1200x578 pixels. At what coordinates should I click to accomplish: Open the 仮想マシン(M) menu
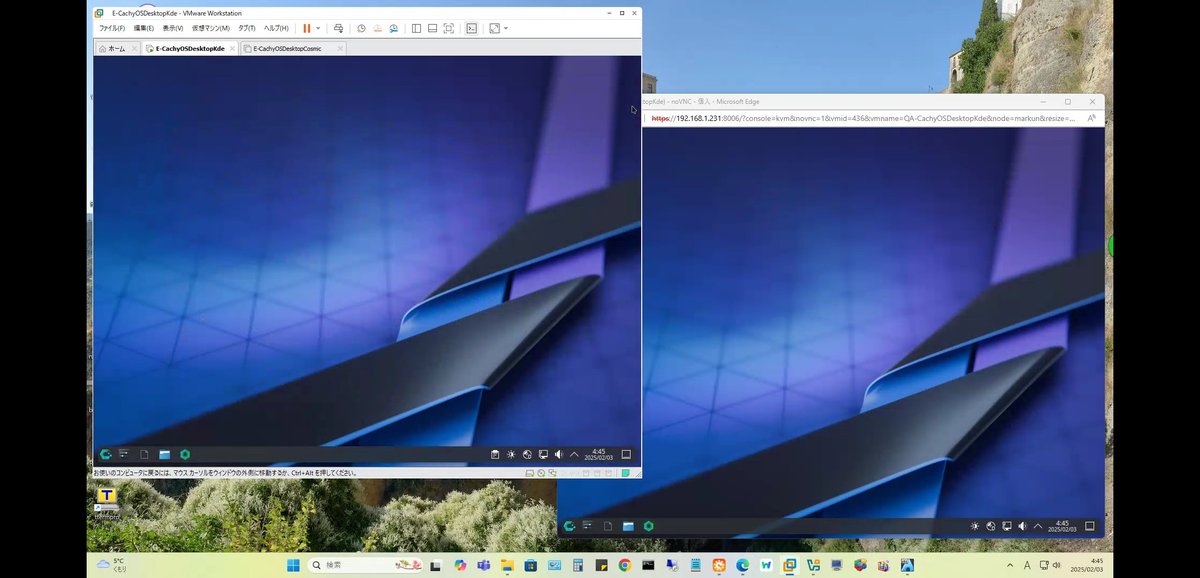(x=211, y=28)
